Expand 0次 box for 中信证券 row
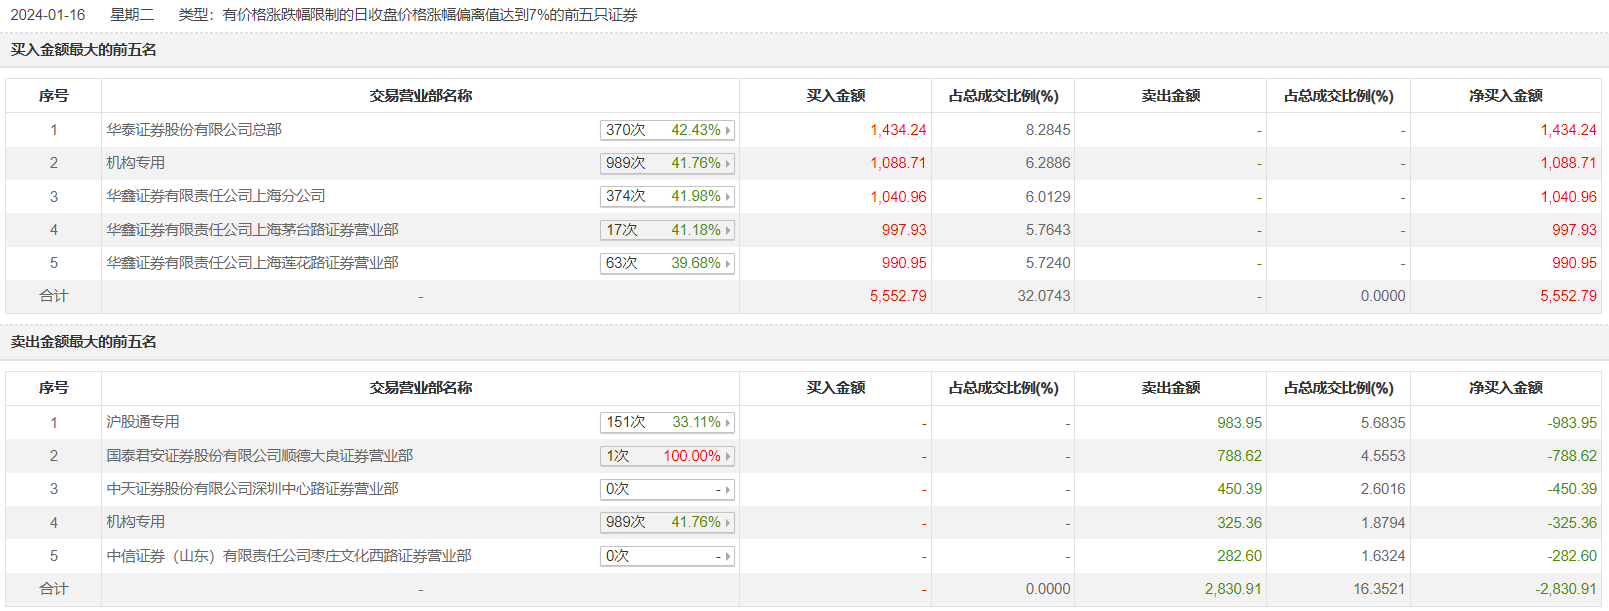Viewport: 1609px width, 611px height. tap(667, 556)
